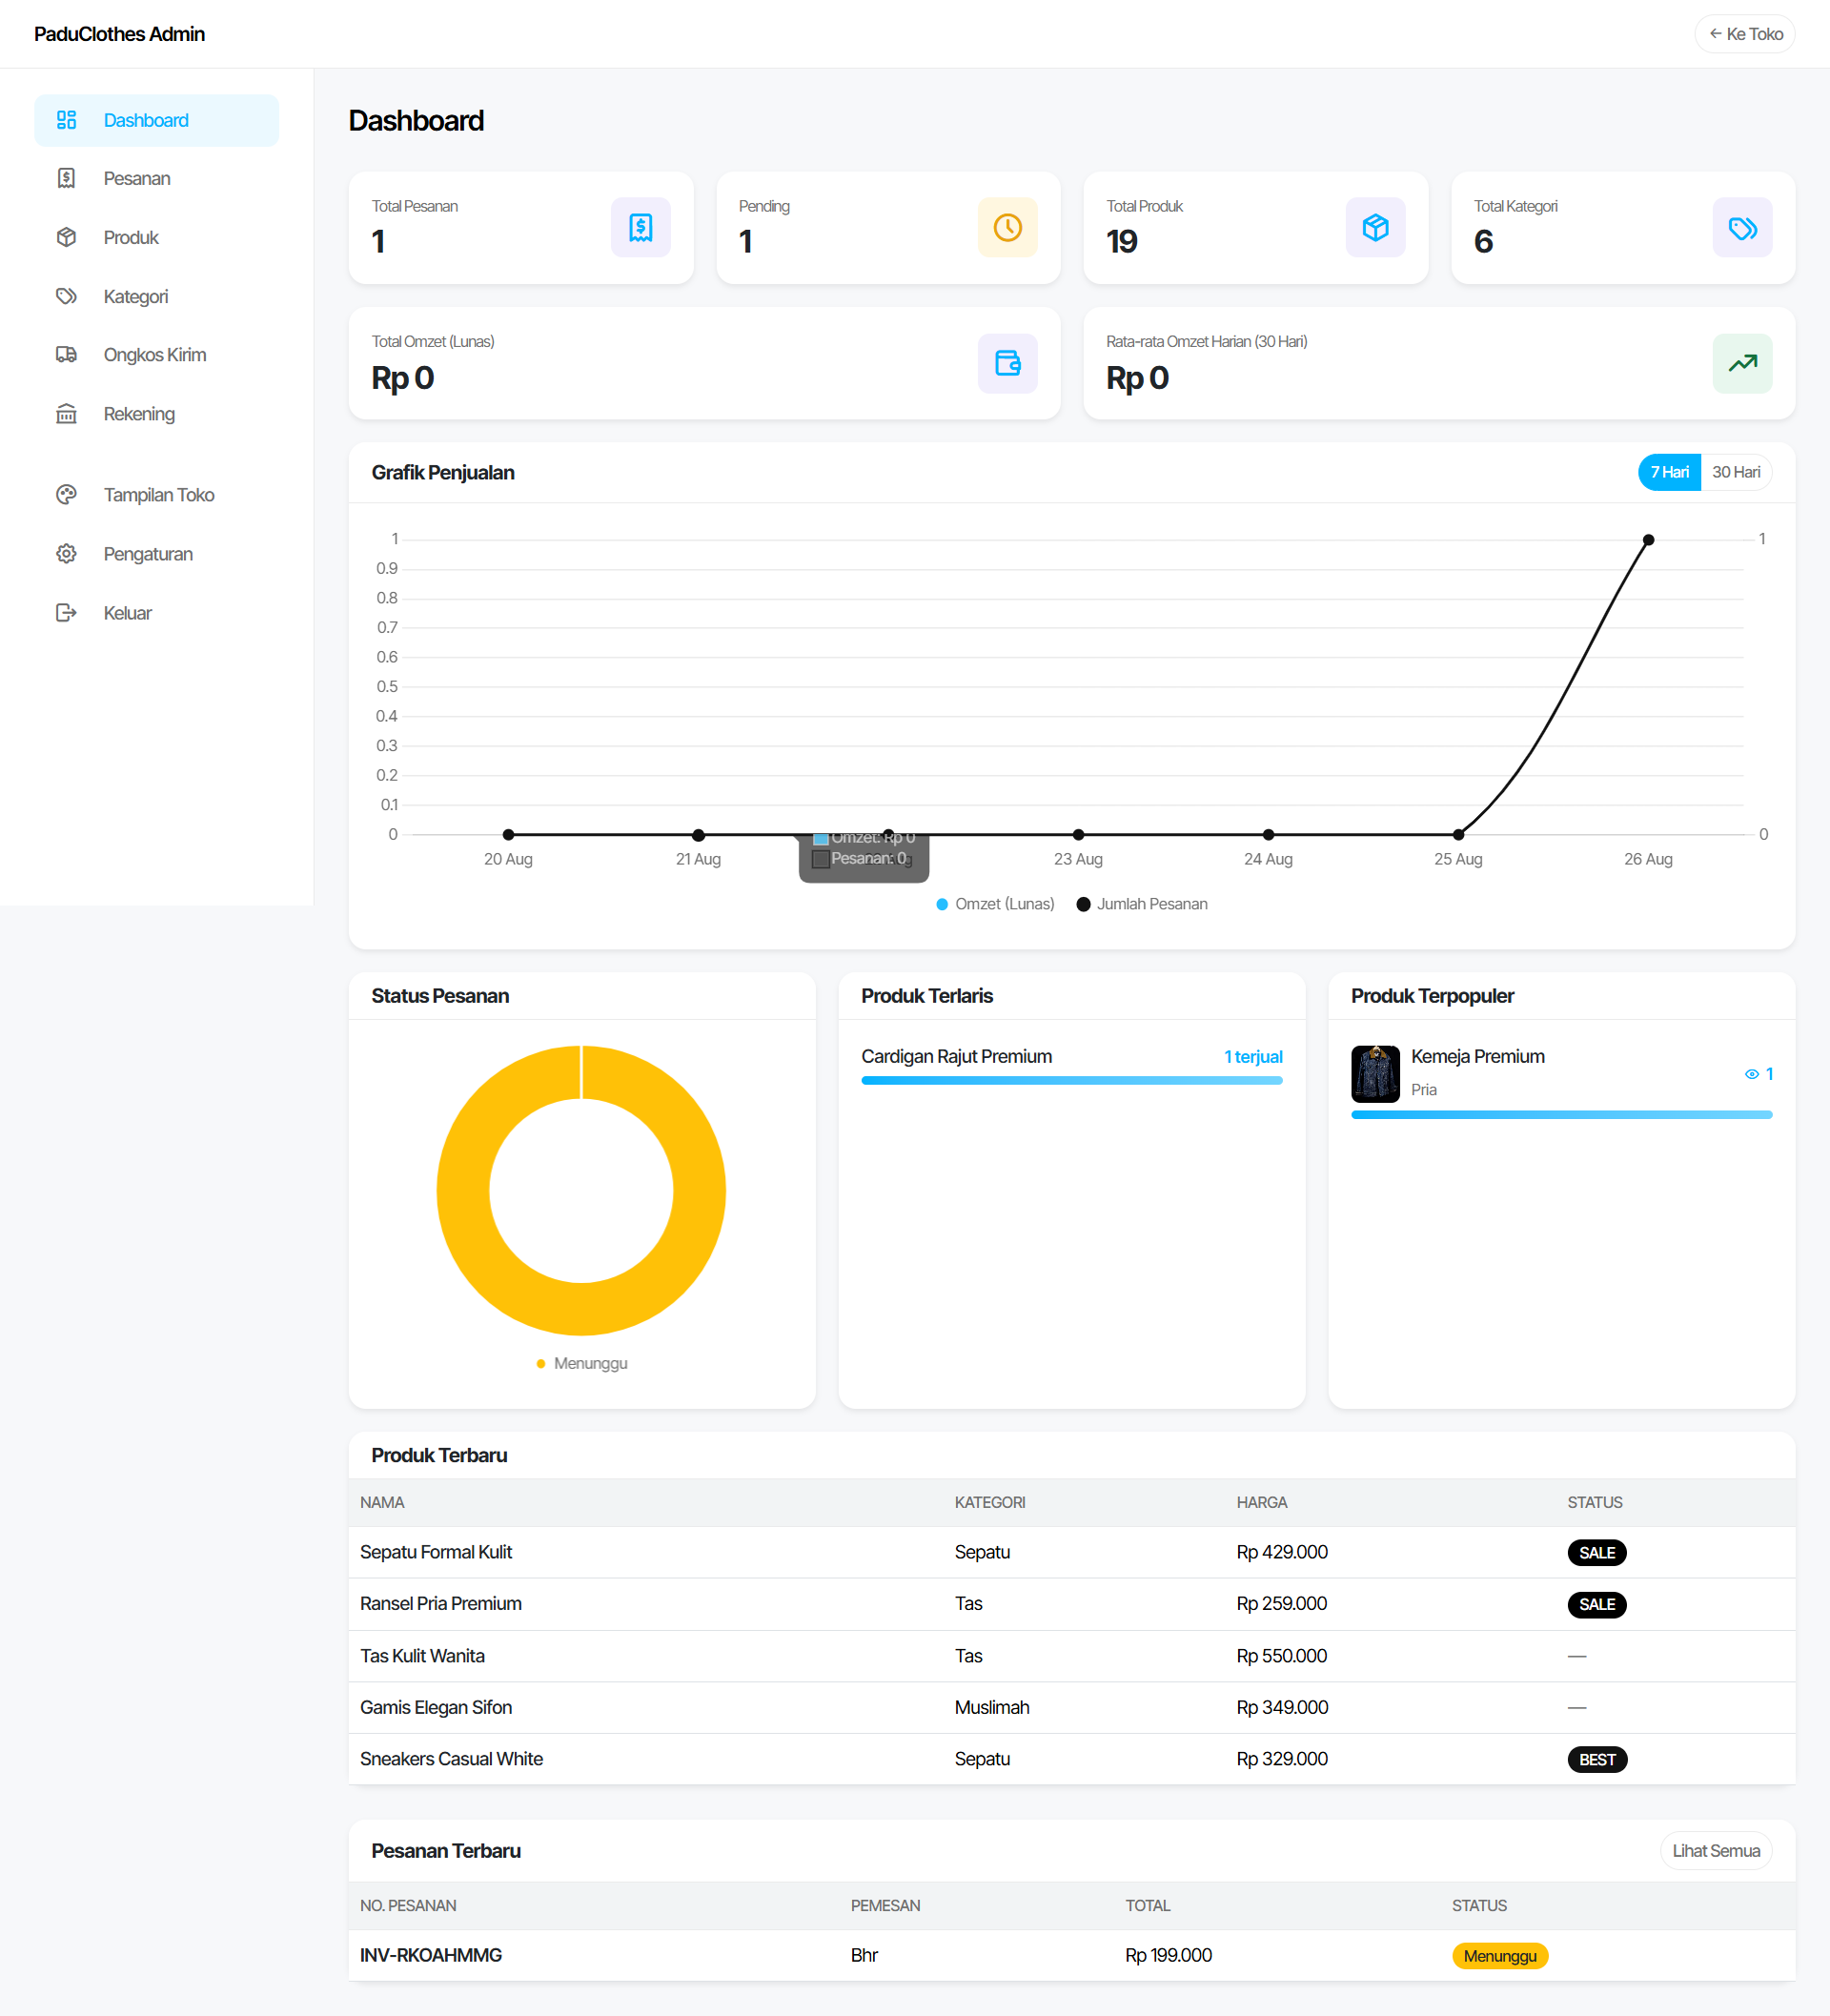The height and width of the screenshot is (2016, 1830).
Task: Click the Rata-rata Omzet trend arrow icon
Action: point(1742,363)
